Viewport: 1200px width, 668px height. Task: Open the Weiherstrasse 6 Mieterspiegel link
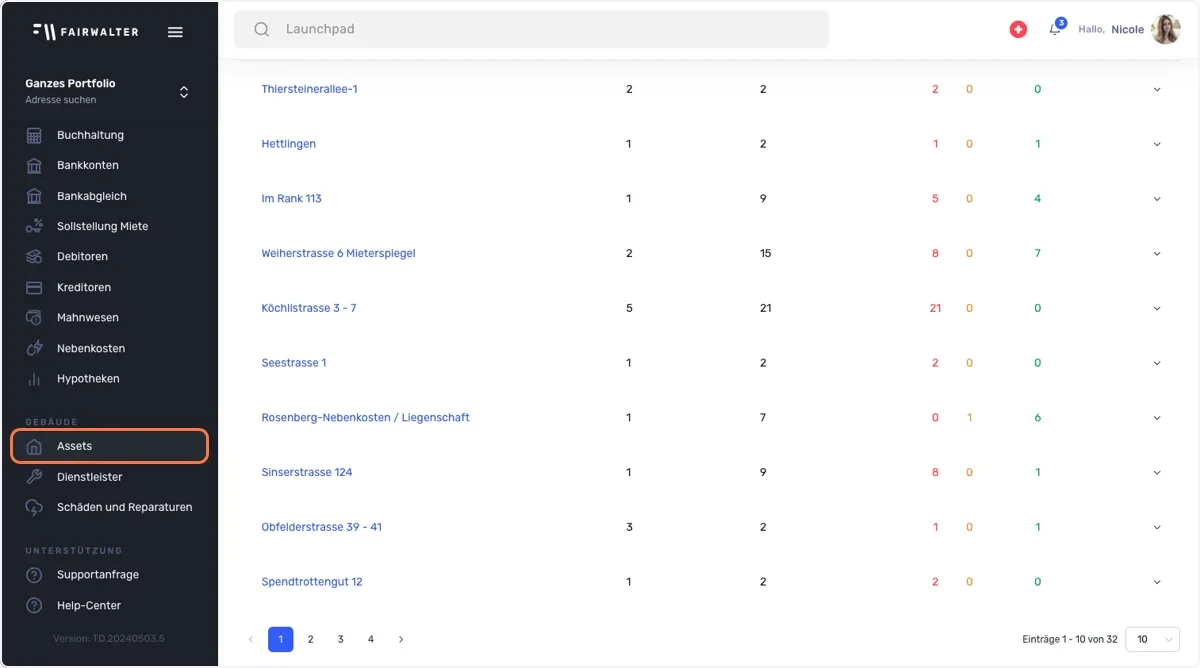tap(338, 253)
